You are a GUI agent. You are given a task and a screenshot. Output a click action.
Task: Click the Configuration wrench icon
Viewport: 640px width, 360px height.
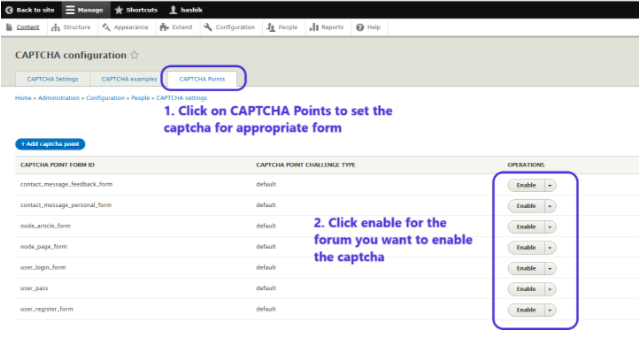(x=208, y=27)
